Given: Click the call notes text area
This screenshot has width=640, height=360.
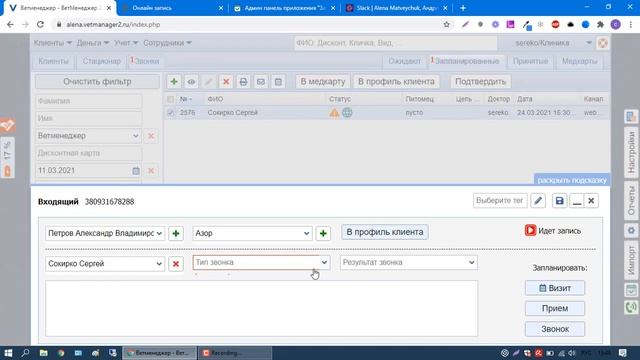Looking at the screenshot, I should 261,309.
